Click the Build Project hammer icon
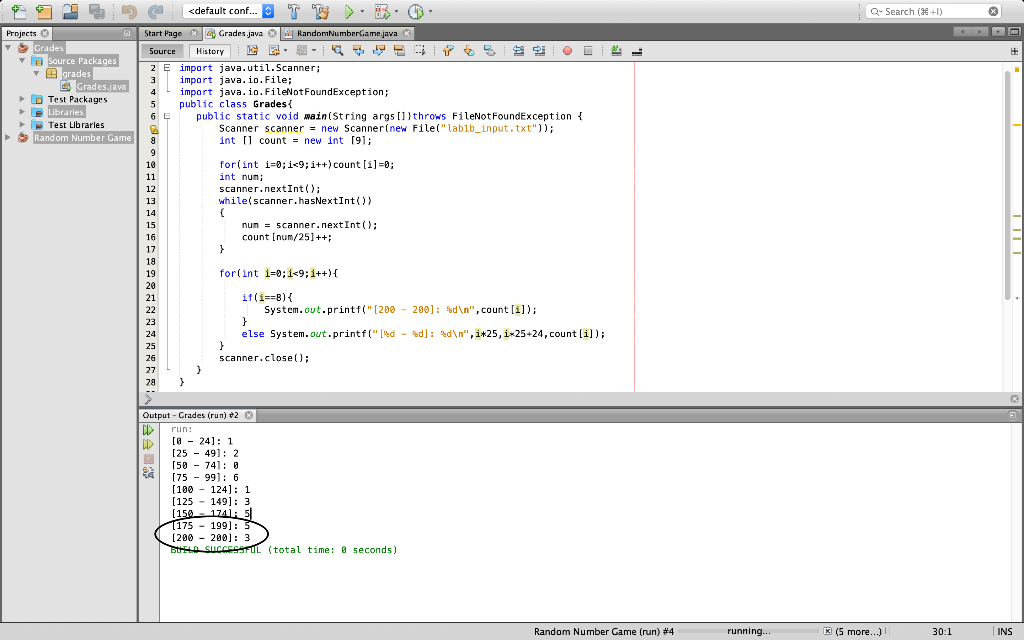 pos(294,11)
